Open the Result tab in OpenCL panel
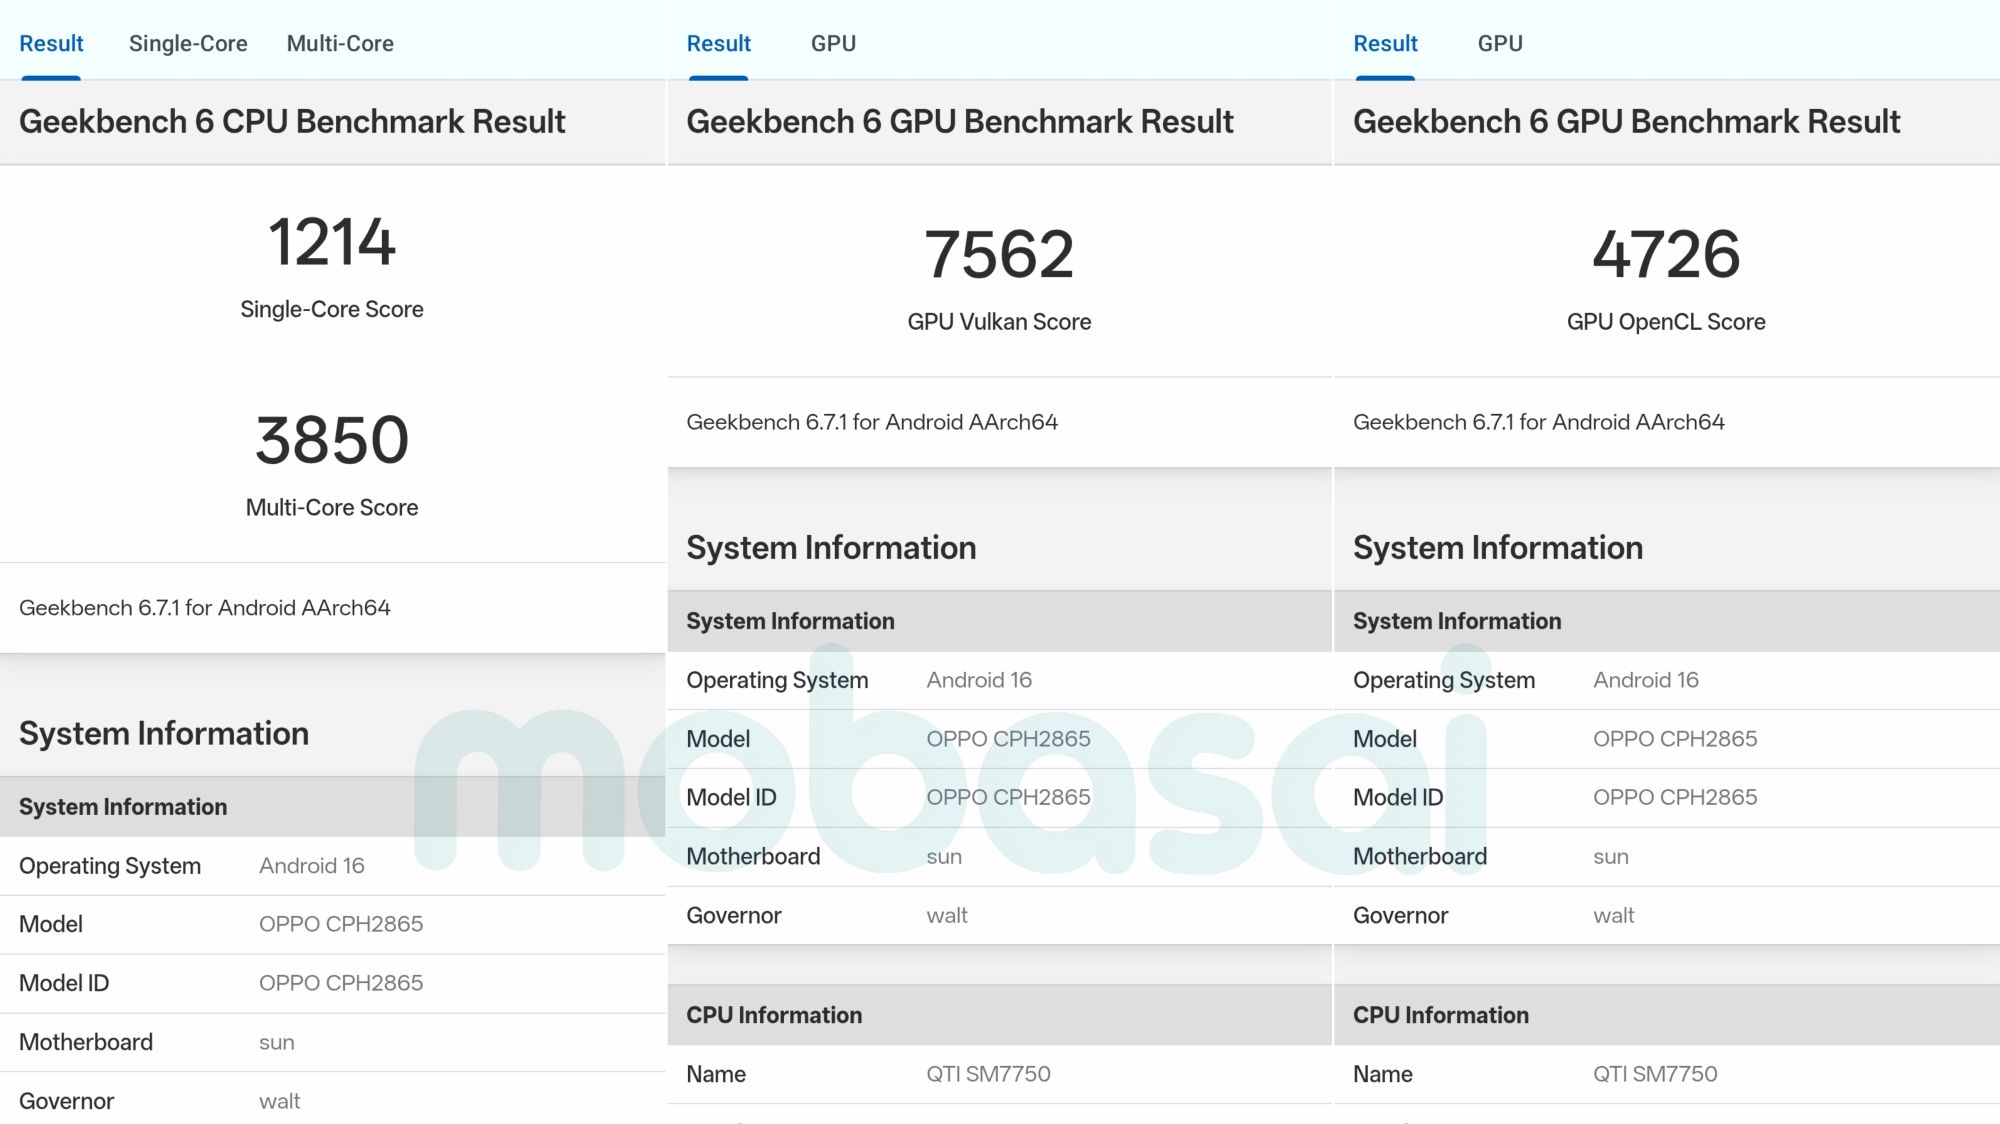 point(1385,43)
